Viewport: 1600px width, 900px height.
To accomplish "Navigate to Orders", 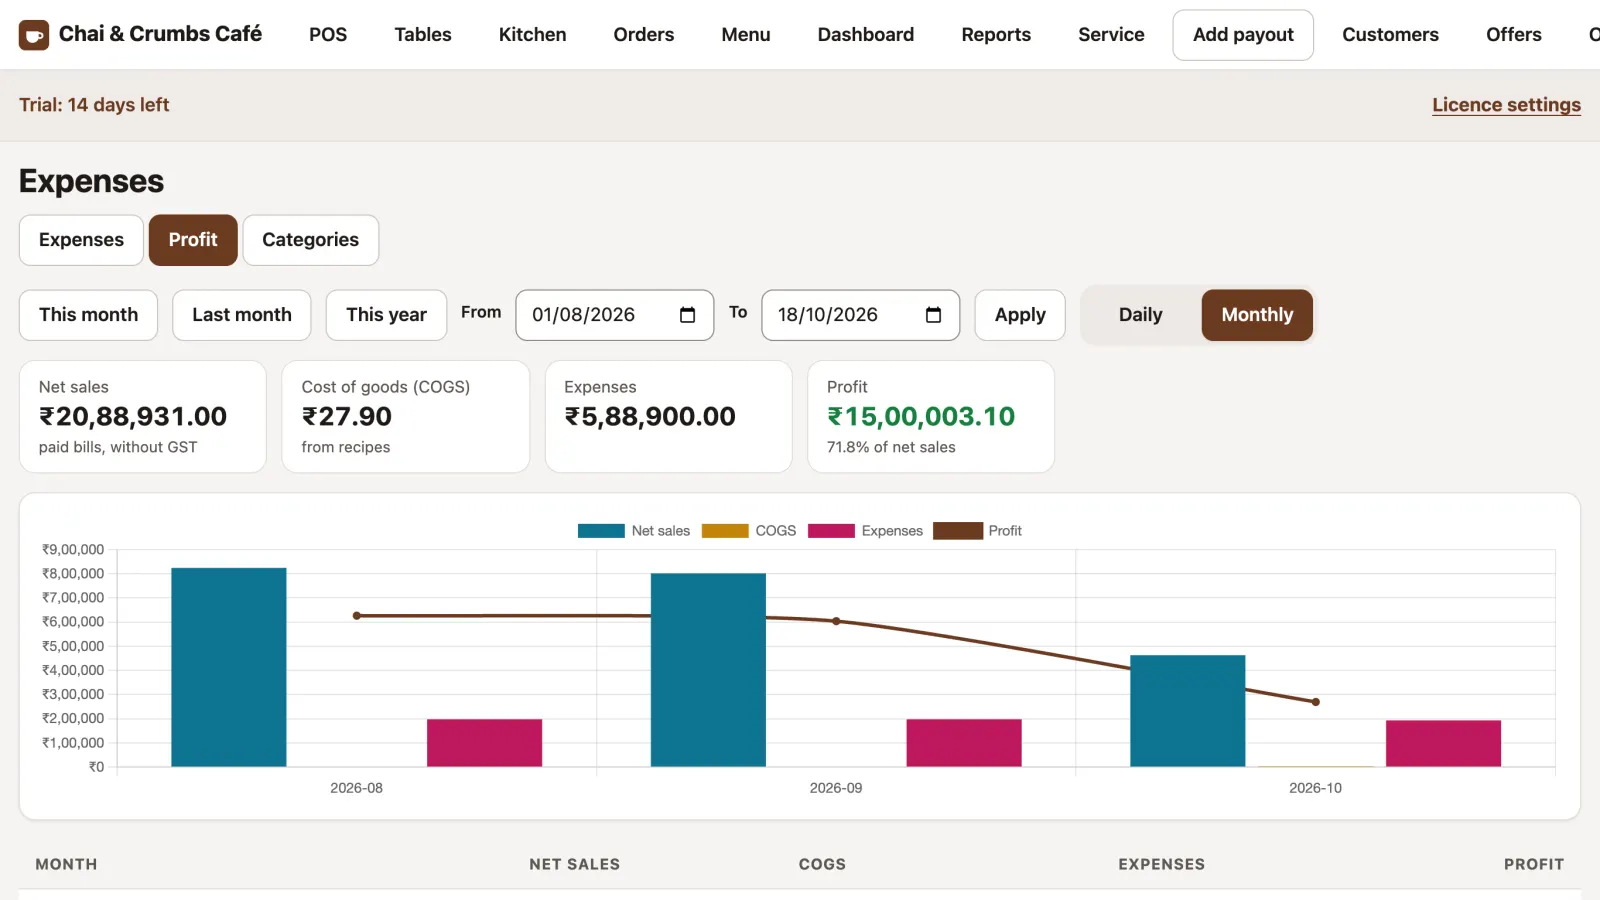I will click(644, 35).
